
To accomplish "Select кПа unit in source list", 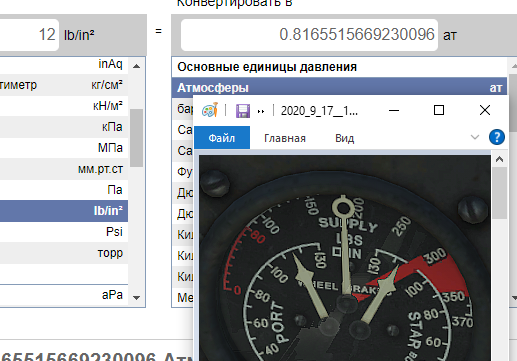I will pos(64,127).
